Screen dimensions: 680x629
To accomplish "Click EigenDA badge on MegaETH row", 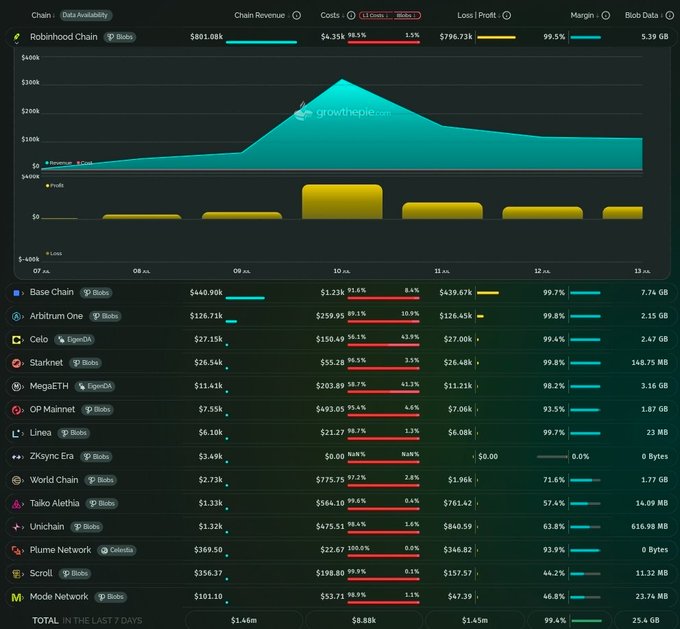I will [95, 387].
